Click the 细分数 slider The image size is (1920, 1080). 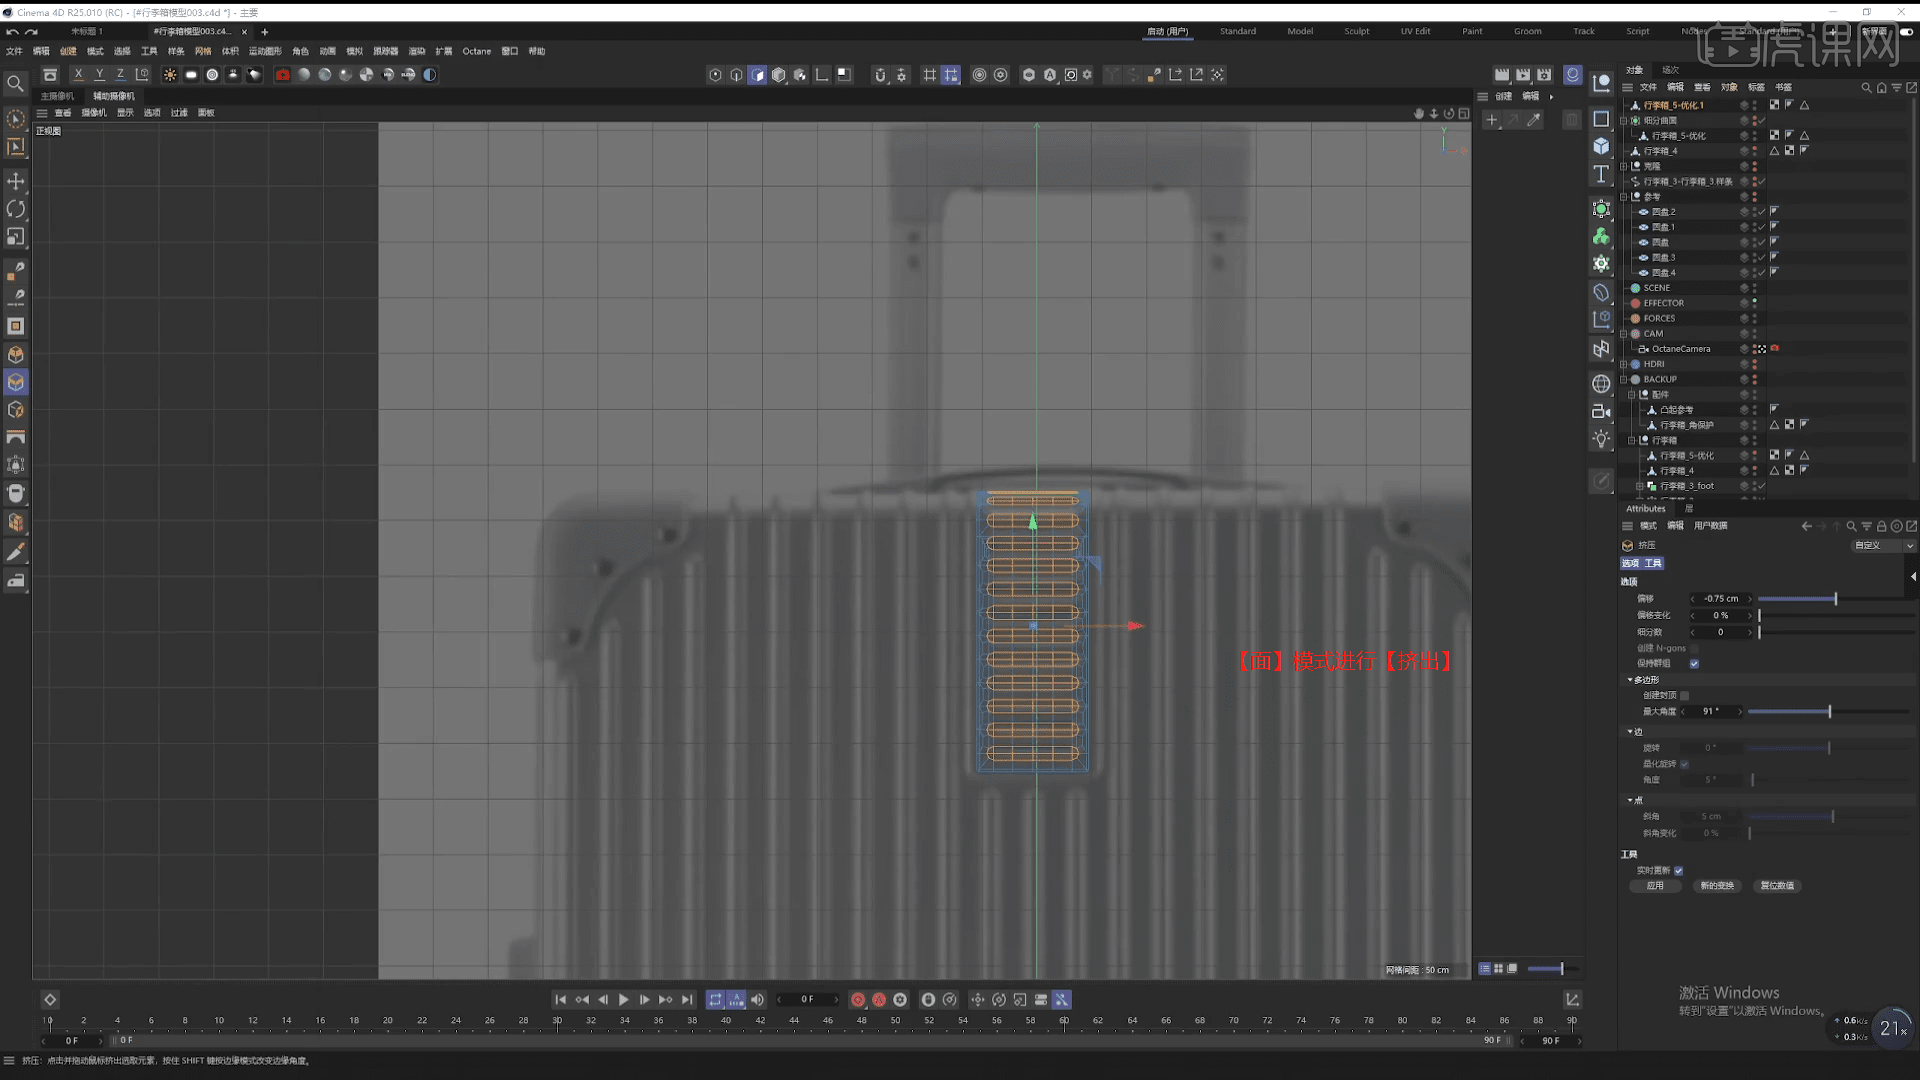(1836, 633)
